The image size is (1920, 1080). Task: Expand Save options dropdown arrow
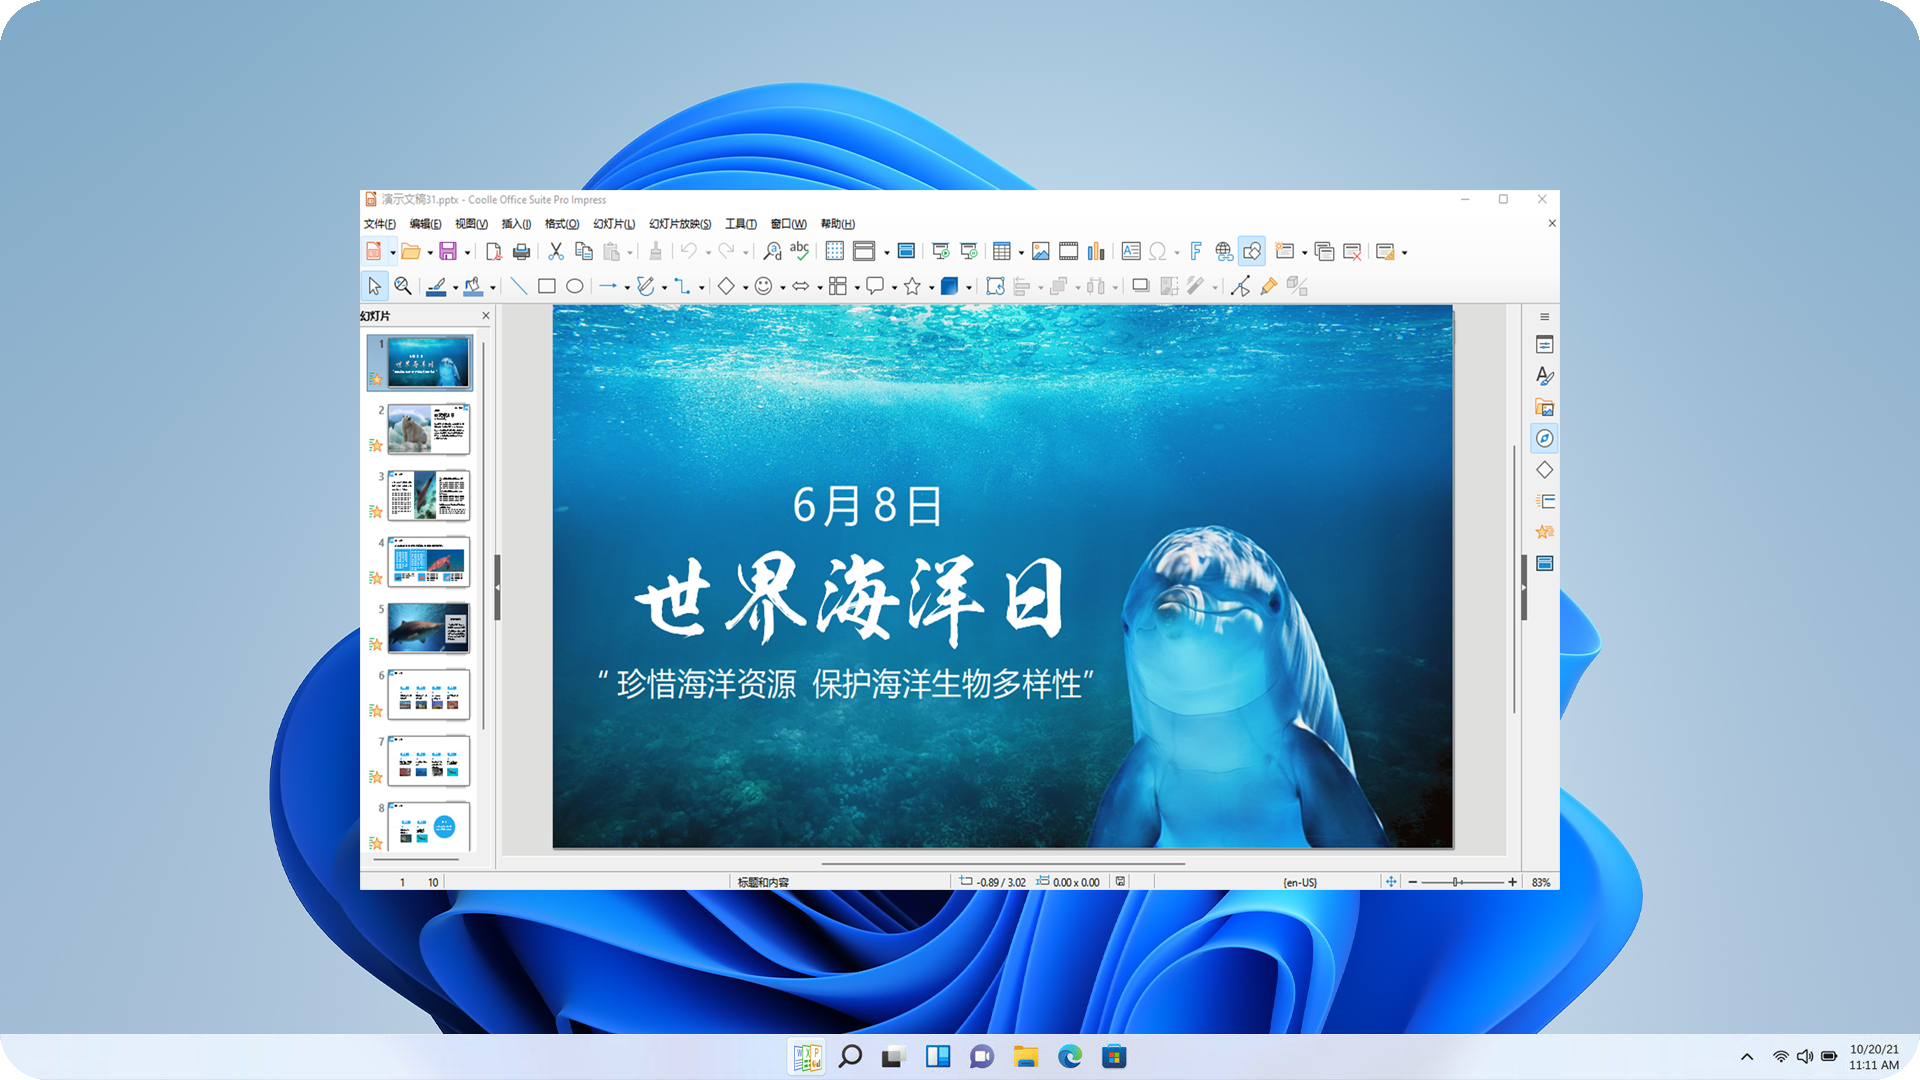[x=467, y=253]
